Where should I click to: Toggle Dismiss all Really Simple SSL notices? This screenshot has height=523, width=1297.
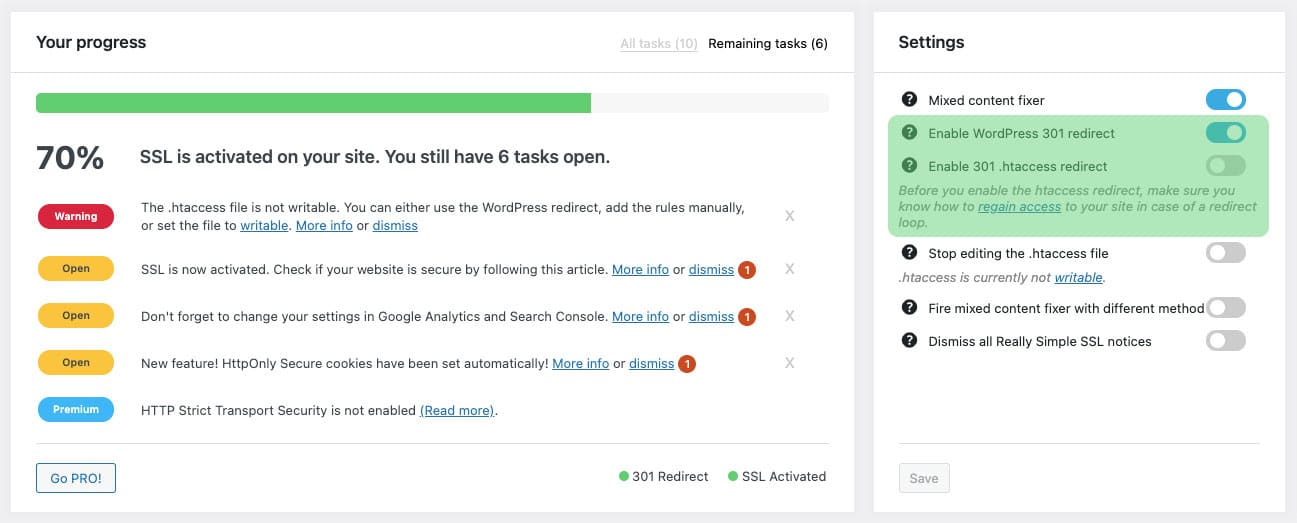pos(1226,341)
